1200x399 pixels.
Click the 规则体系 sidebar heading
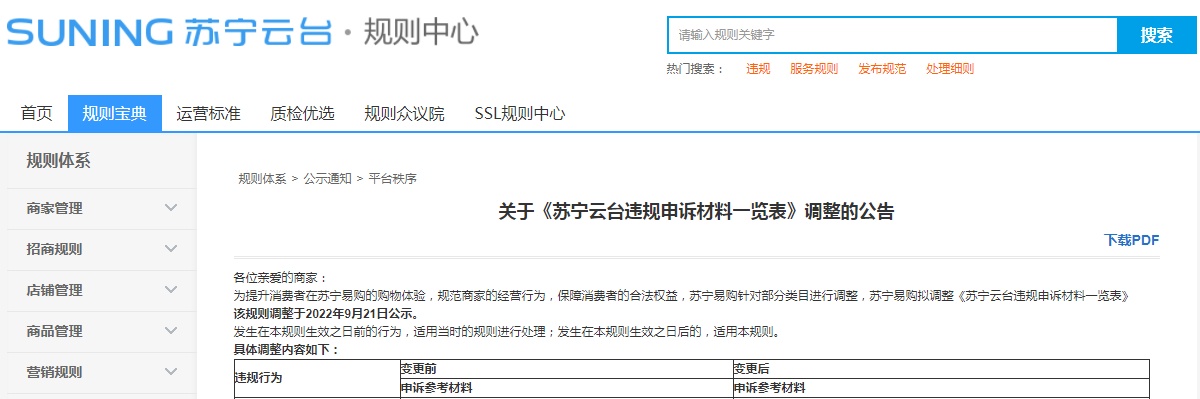(x=58, y=161)
